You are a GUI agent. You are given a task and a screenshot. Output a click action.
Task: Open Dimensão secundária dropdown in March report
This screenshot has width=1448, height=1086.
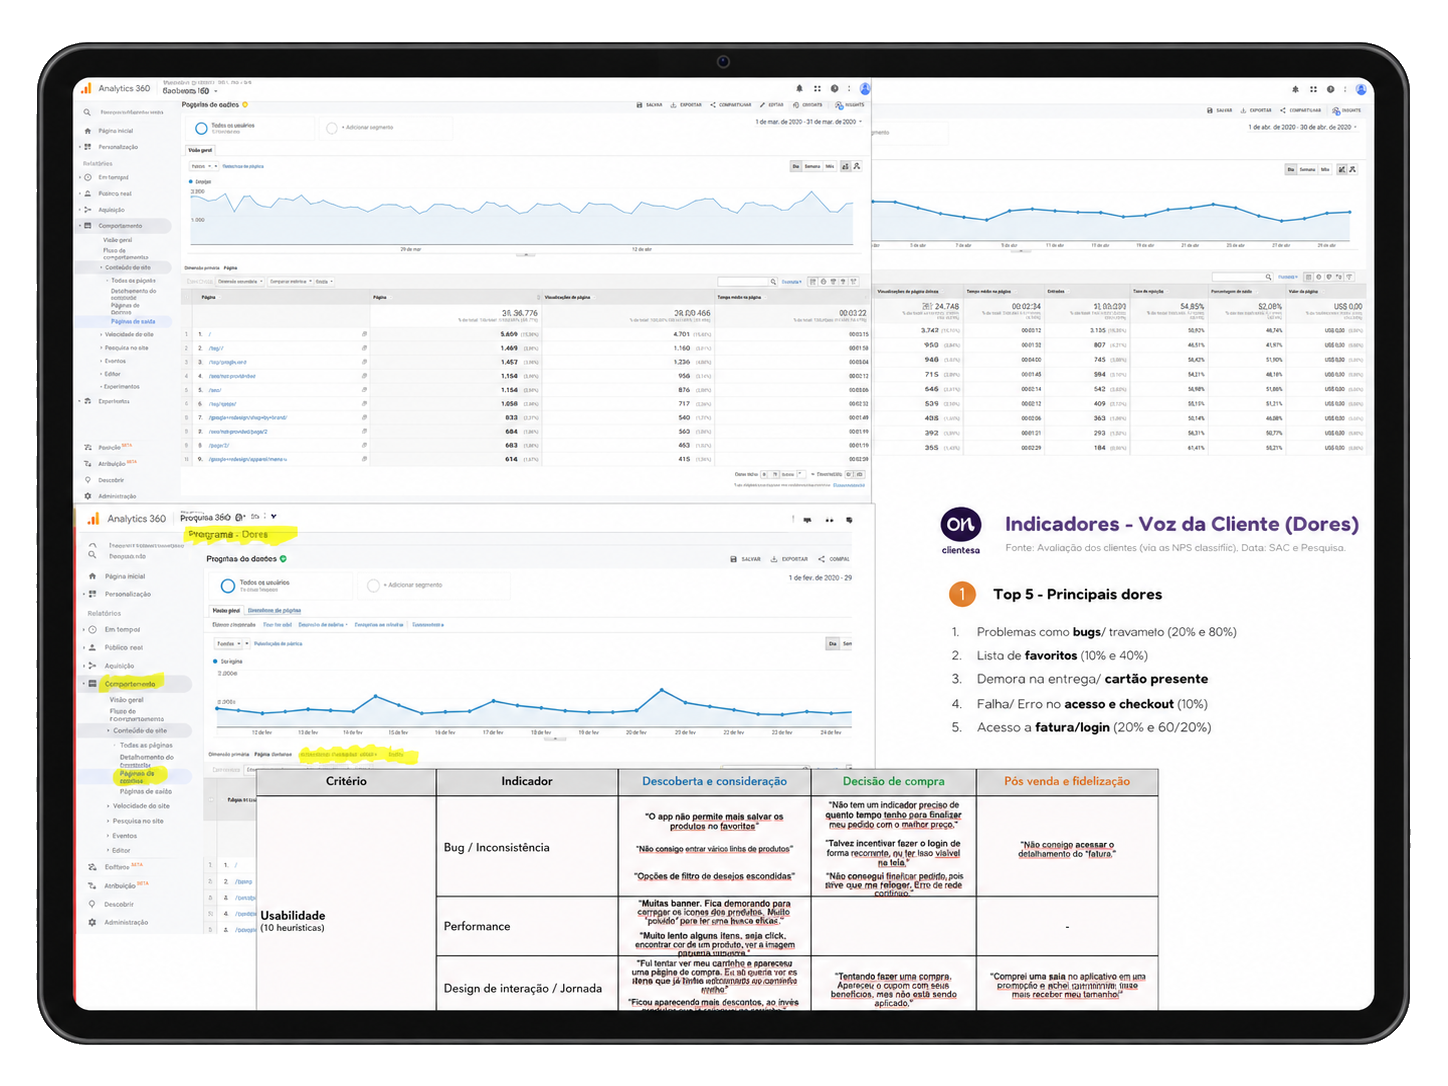point(240,282)
